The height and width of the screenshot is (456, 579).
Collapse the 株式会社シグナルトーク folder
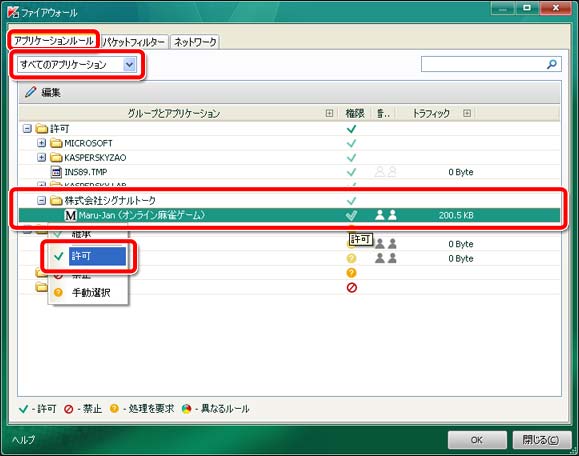coord(41,200)
